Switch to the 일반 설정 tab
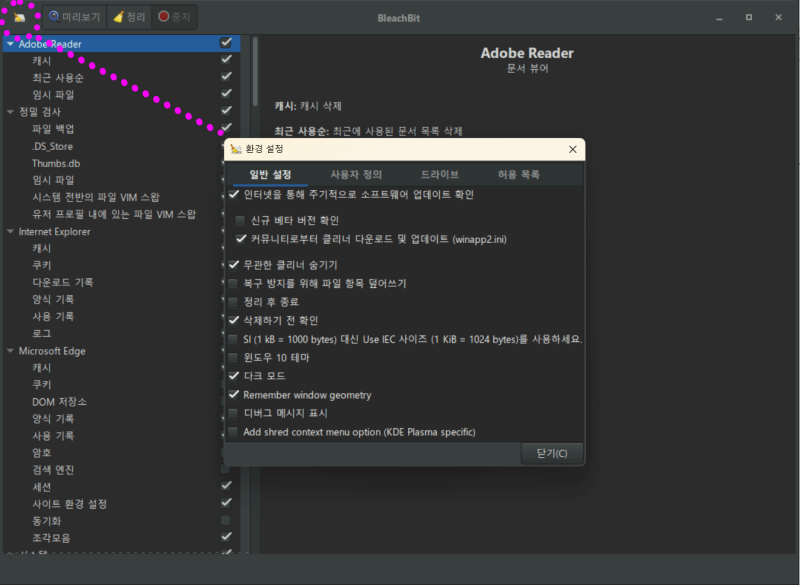The image size is (800, 585). [x=270, y=174]
